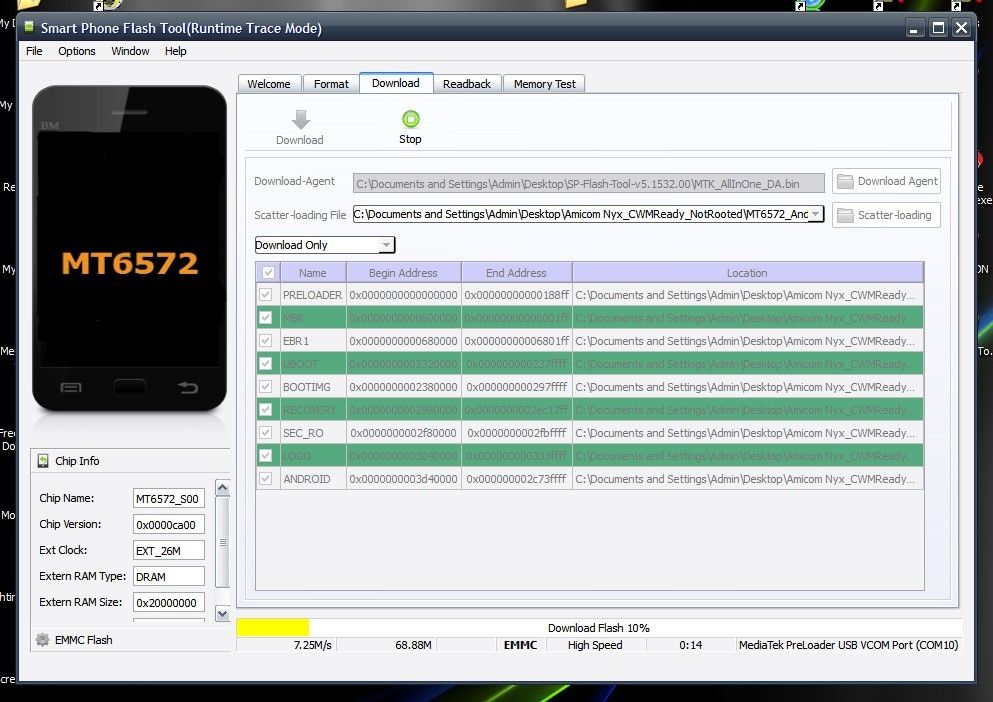Screen dimensions: 993x702
Task: Toggle the PRELOADER row checkbox
Action: 266,295
